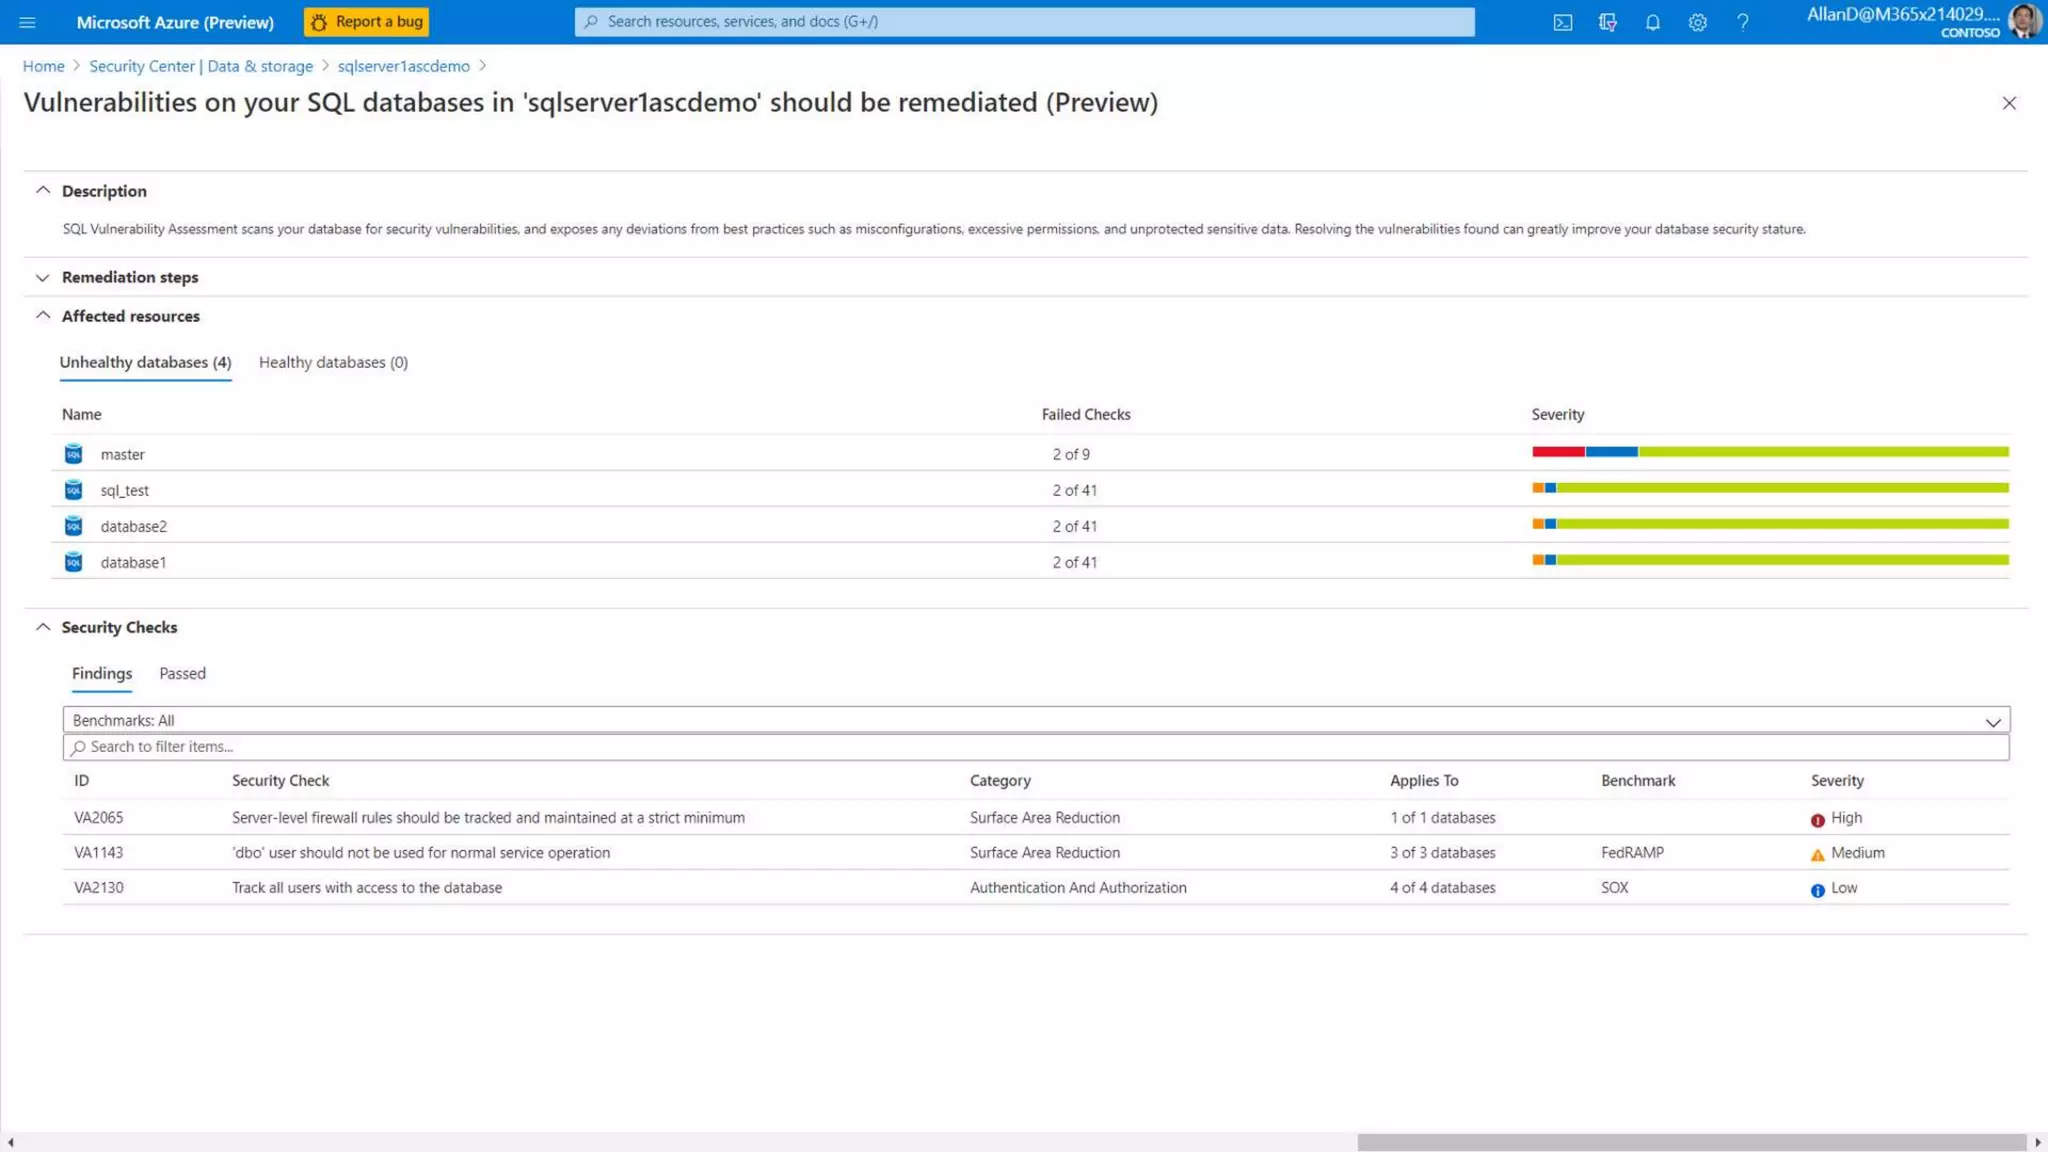Go to Security Center Data & storage breadcrumb
This screenshot has height=1152, width=2048.
pyautogui.click(x=200, y=66)
